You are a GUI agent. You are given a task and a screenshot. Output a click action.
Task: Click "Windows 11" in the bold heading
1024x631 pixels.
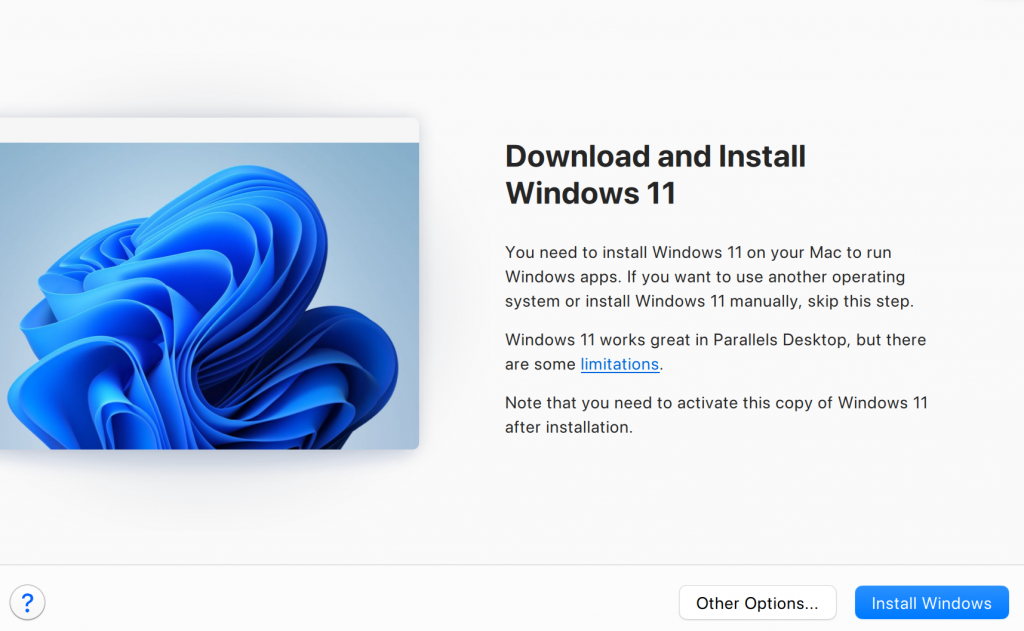(x=590, y=192)
